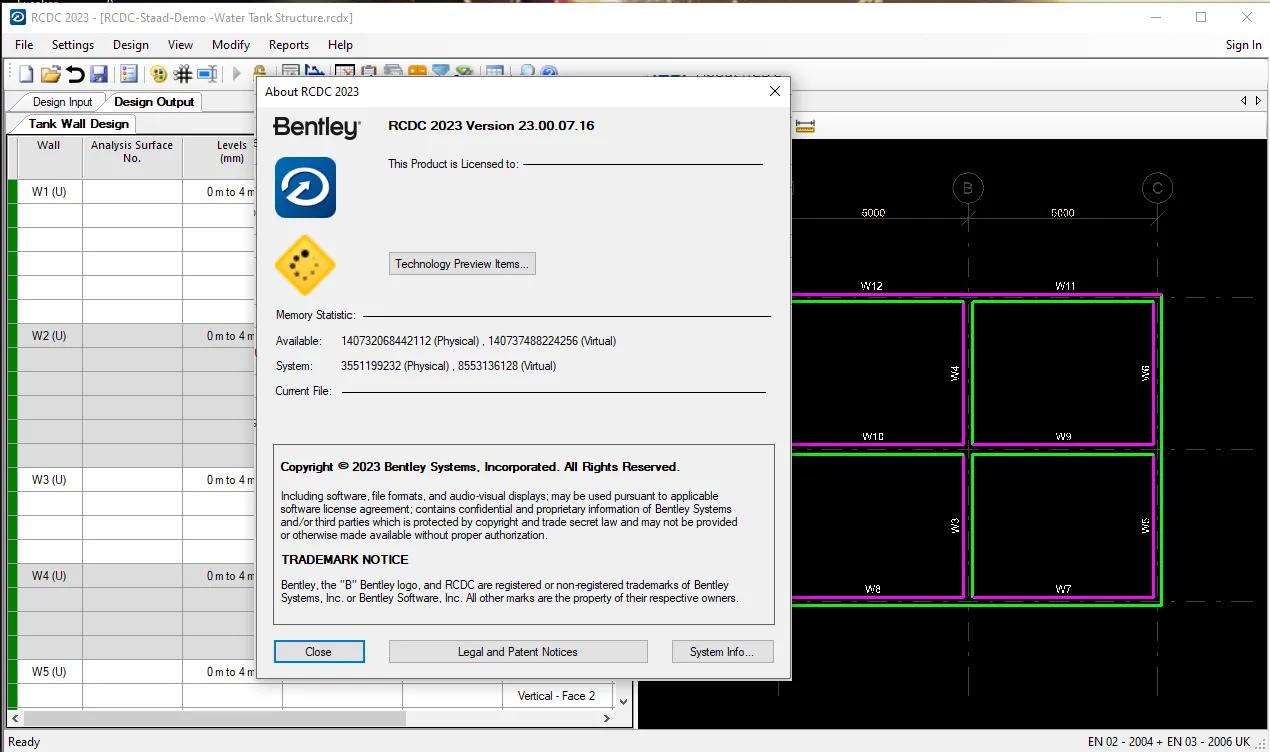Click wall label W8 in the plan

871,589
